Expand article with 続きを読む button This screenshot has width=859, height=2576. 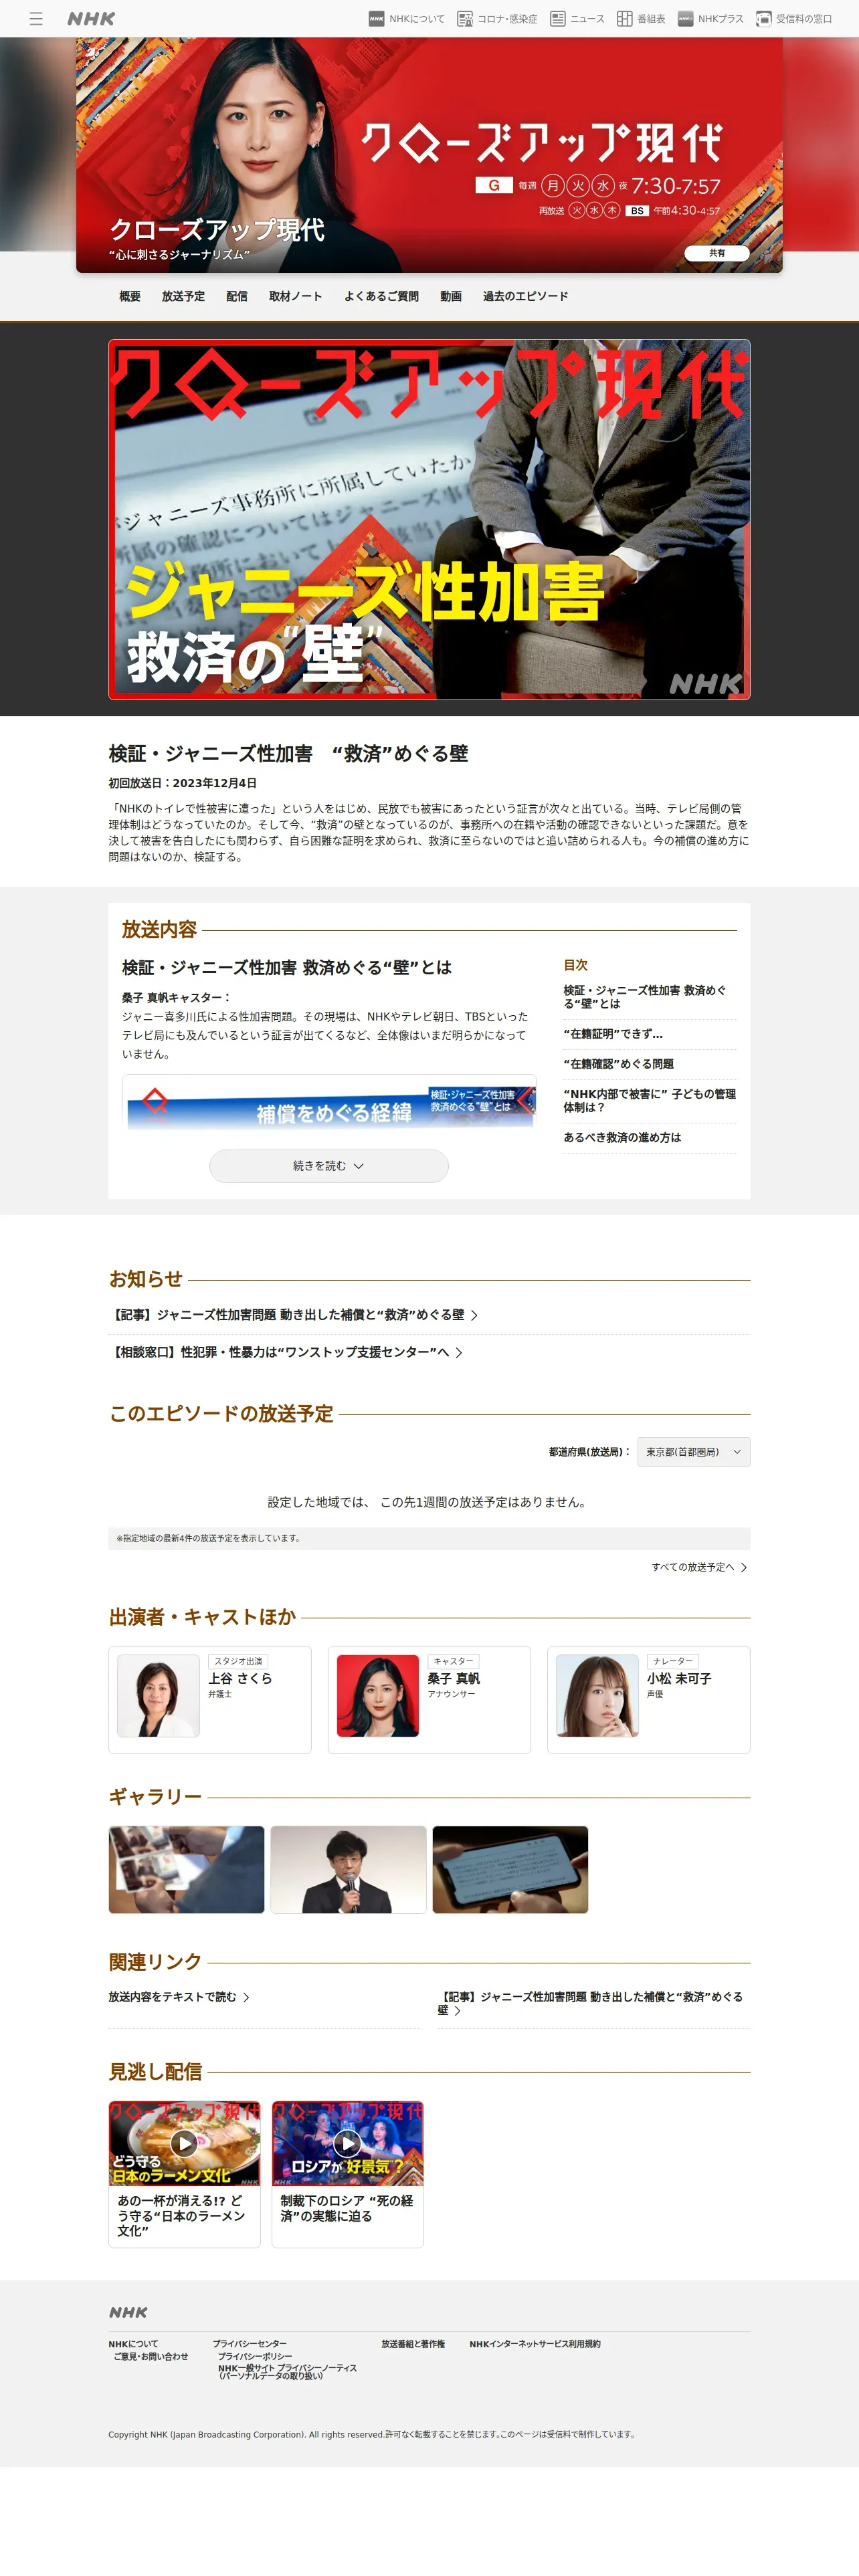pos(329,1166)
